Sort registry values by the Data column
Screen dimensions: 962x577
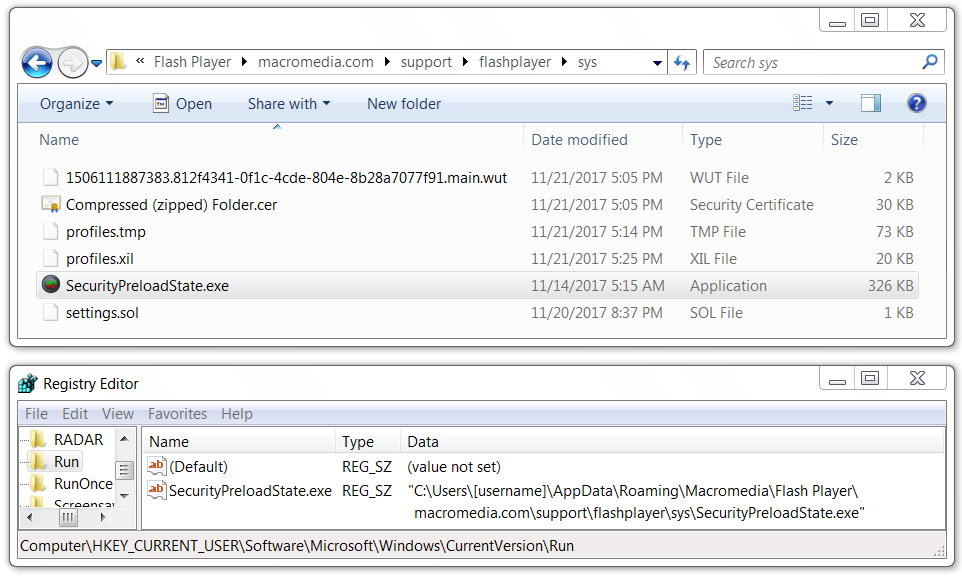pyautogui.click(x=423, y=442)
